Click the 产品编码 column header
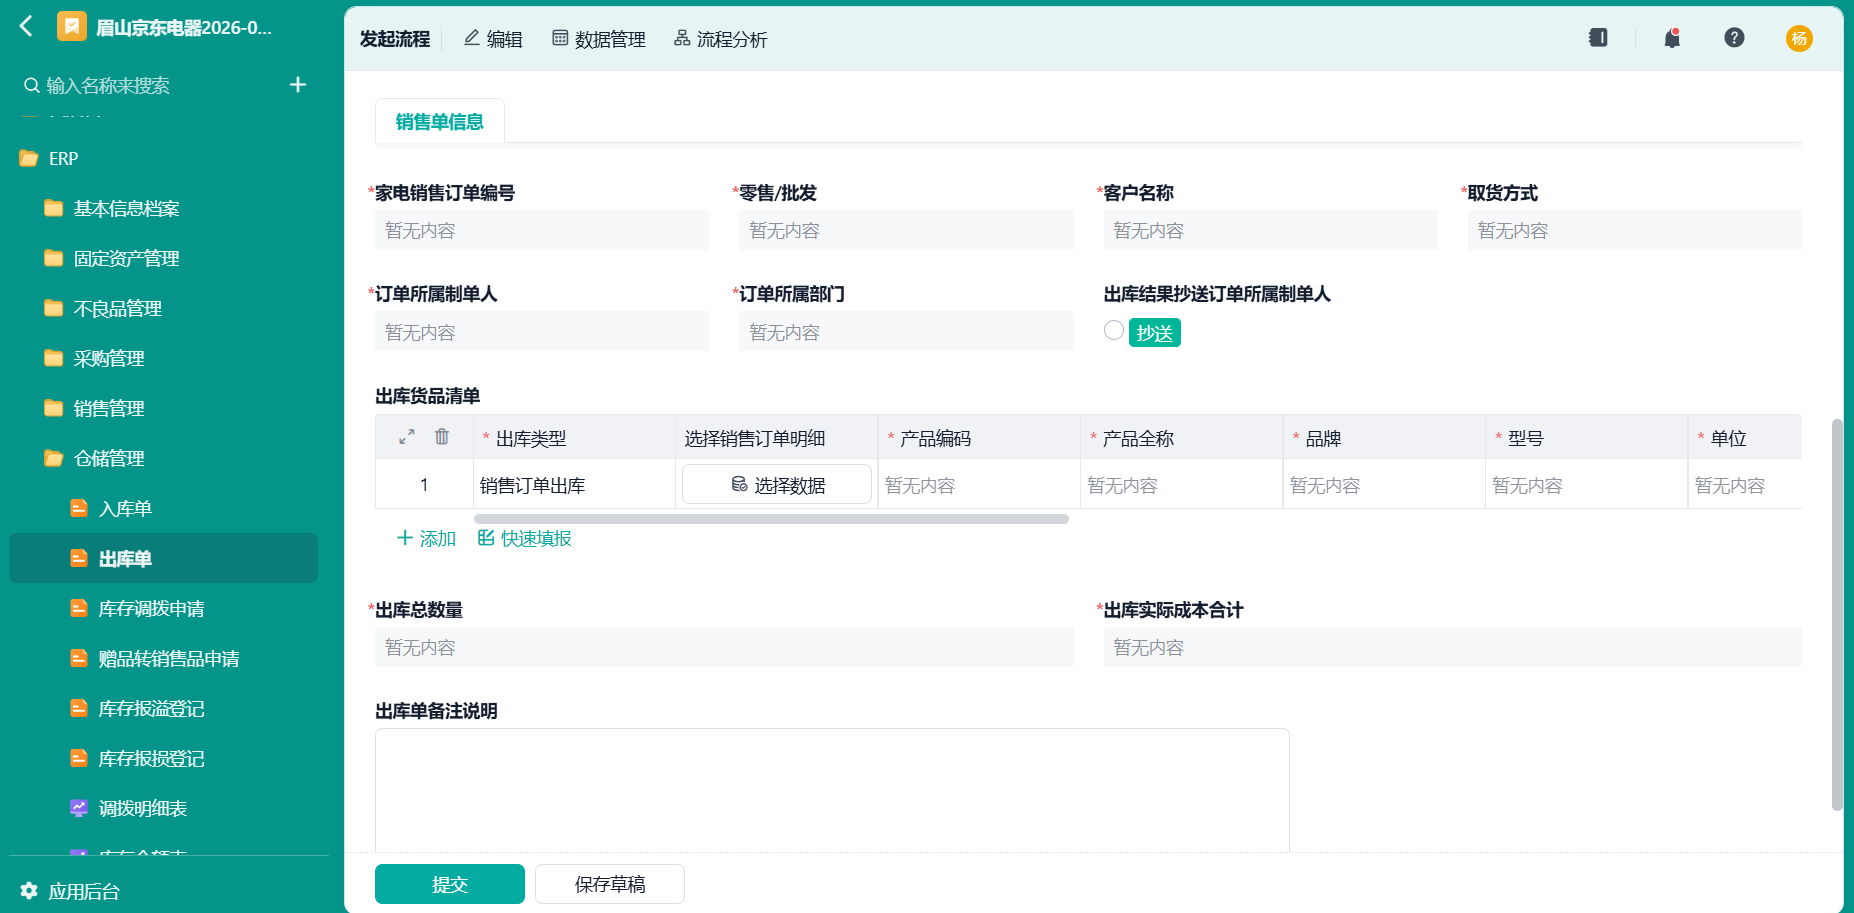1854x913 pixels. (979, 438)
